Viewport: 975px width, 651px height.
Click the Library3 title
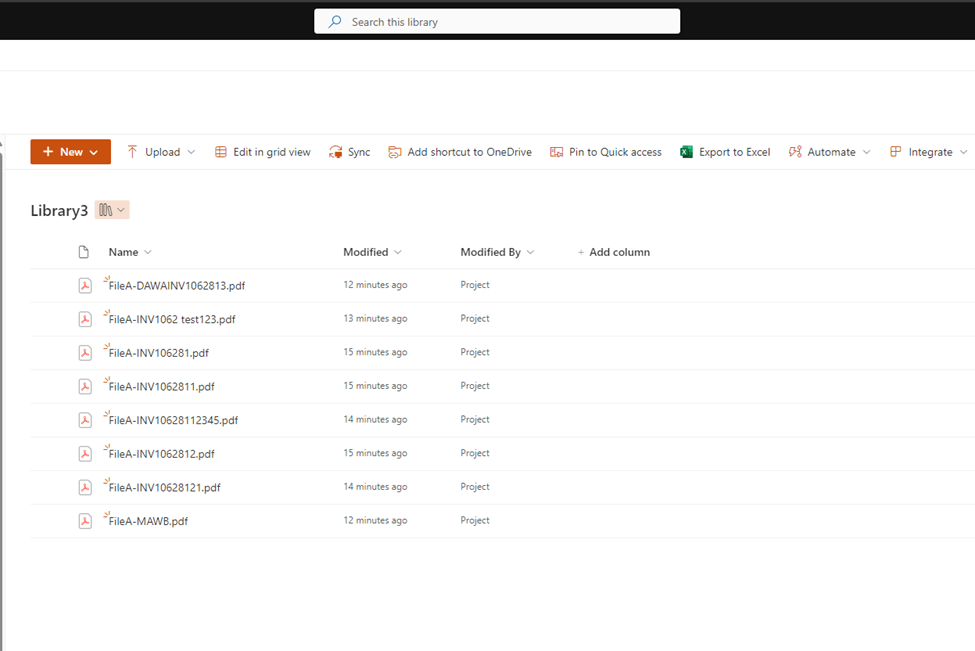pyautogui.click(x=59, y=211)
